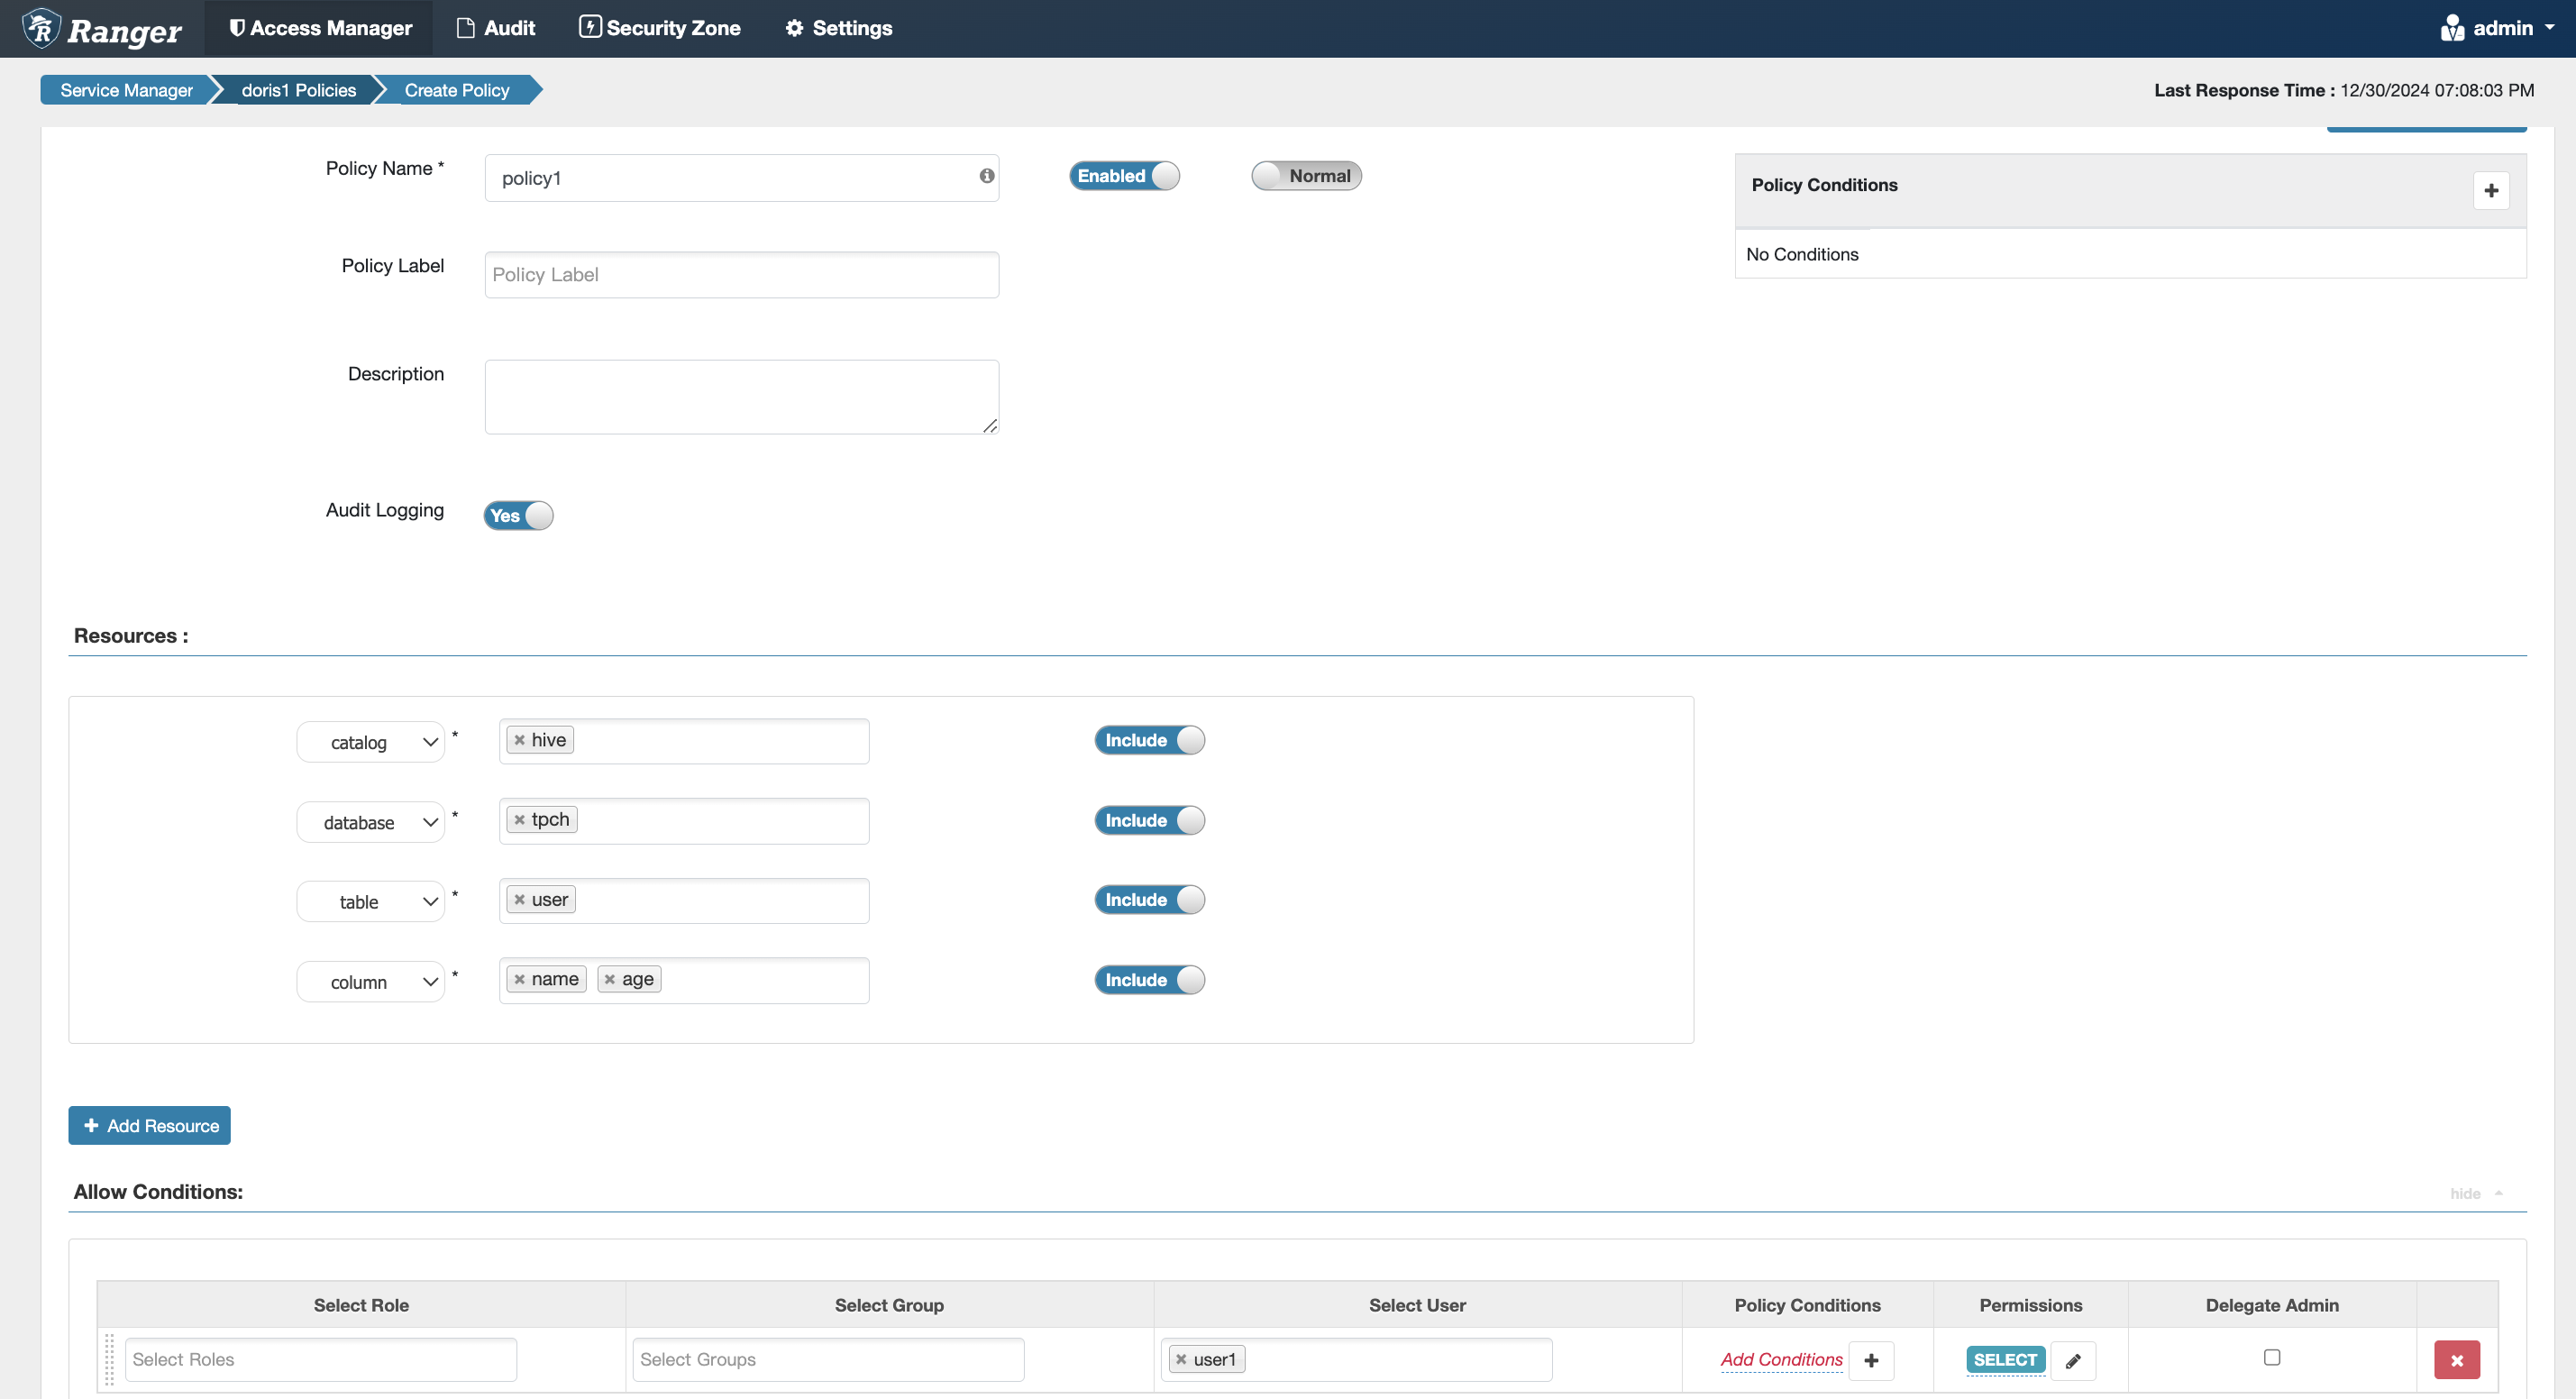Remove the 'age' column tag

point(613,978)
